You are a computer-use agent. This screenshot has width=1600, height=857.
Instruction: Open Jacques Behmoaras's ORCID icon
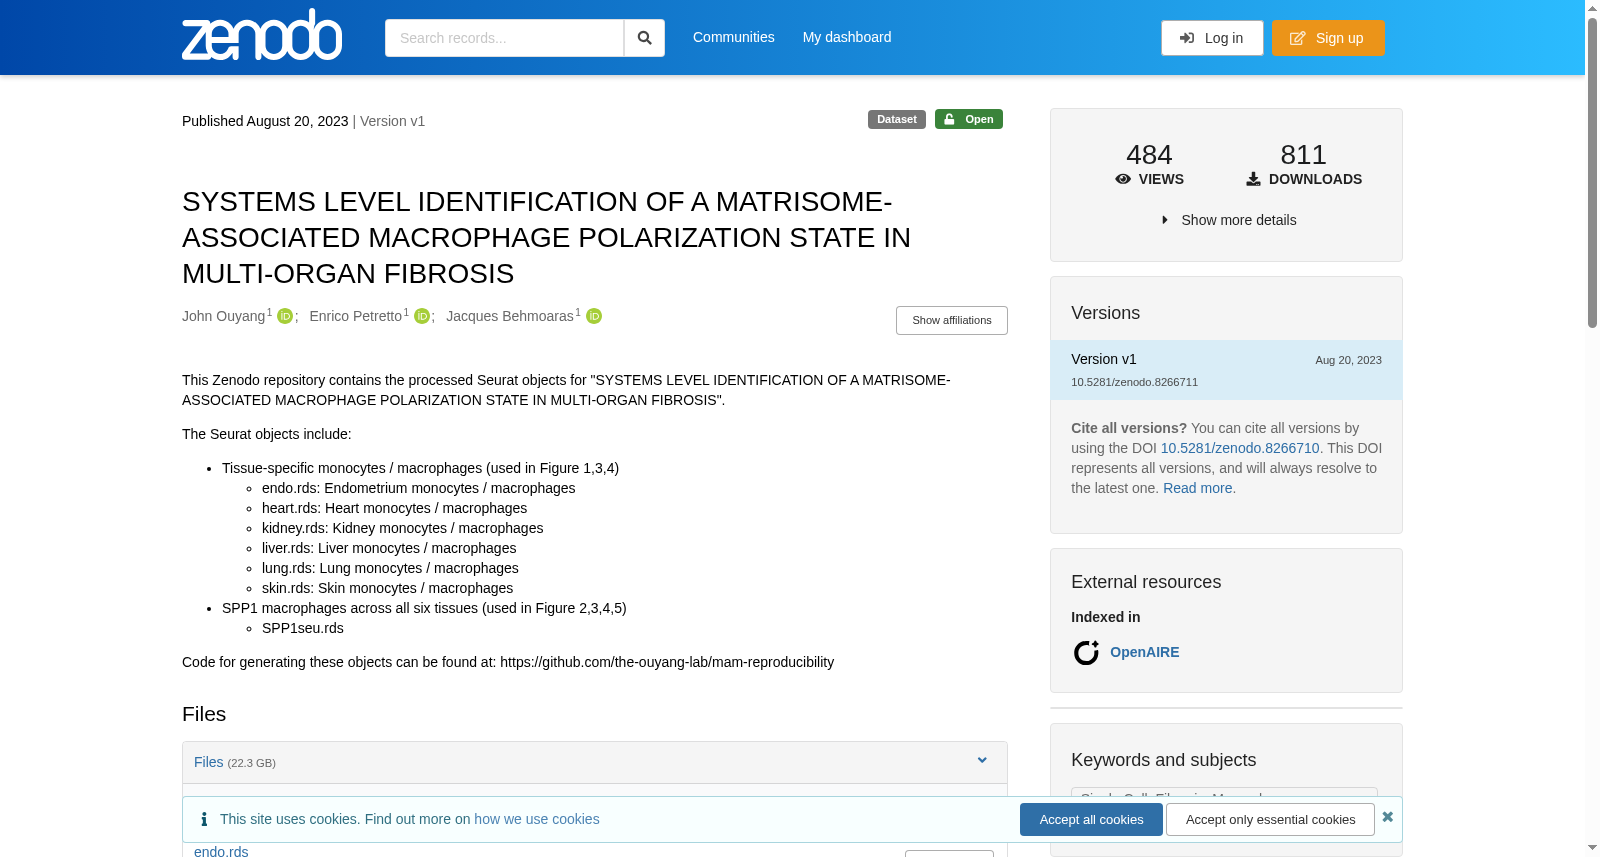(594, 316)
